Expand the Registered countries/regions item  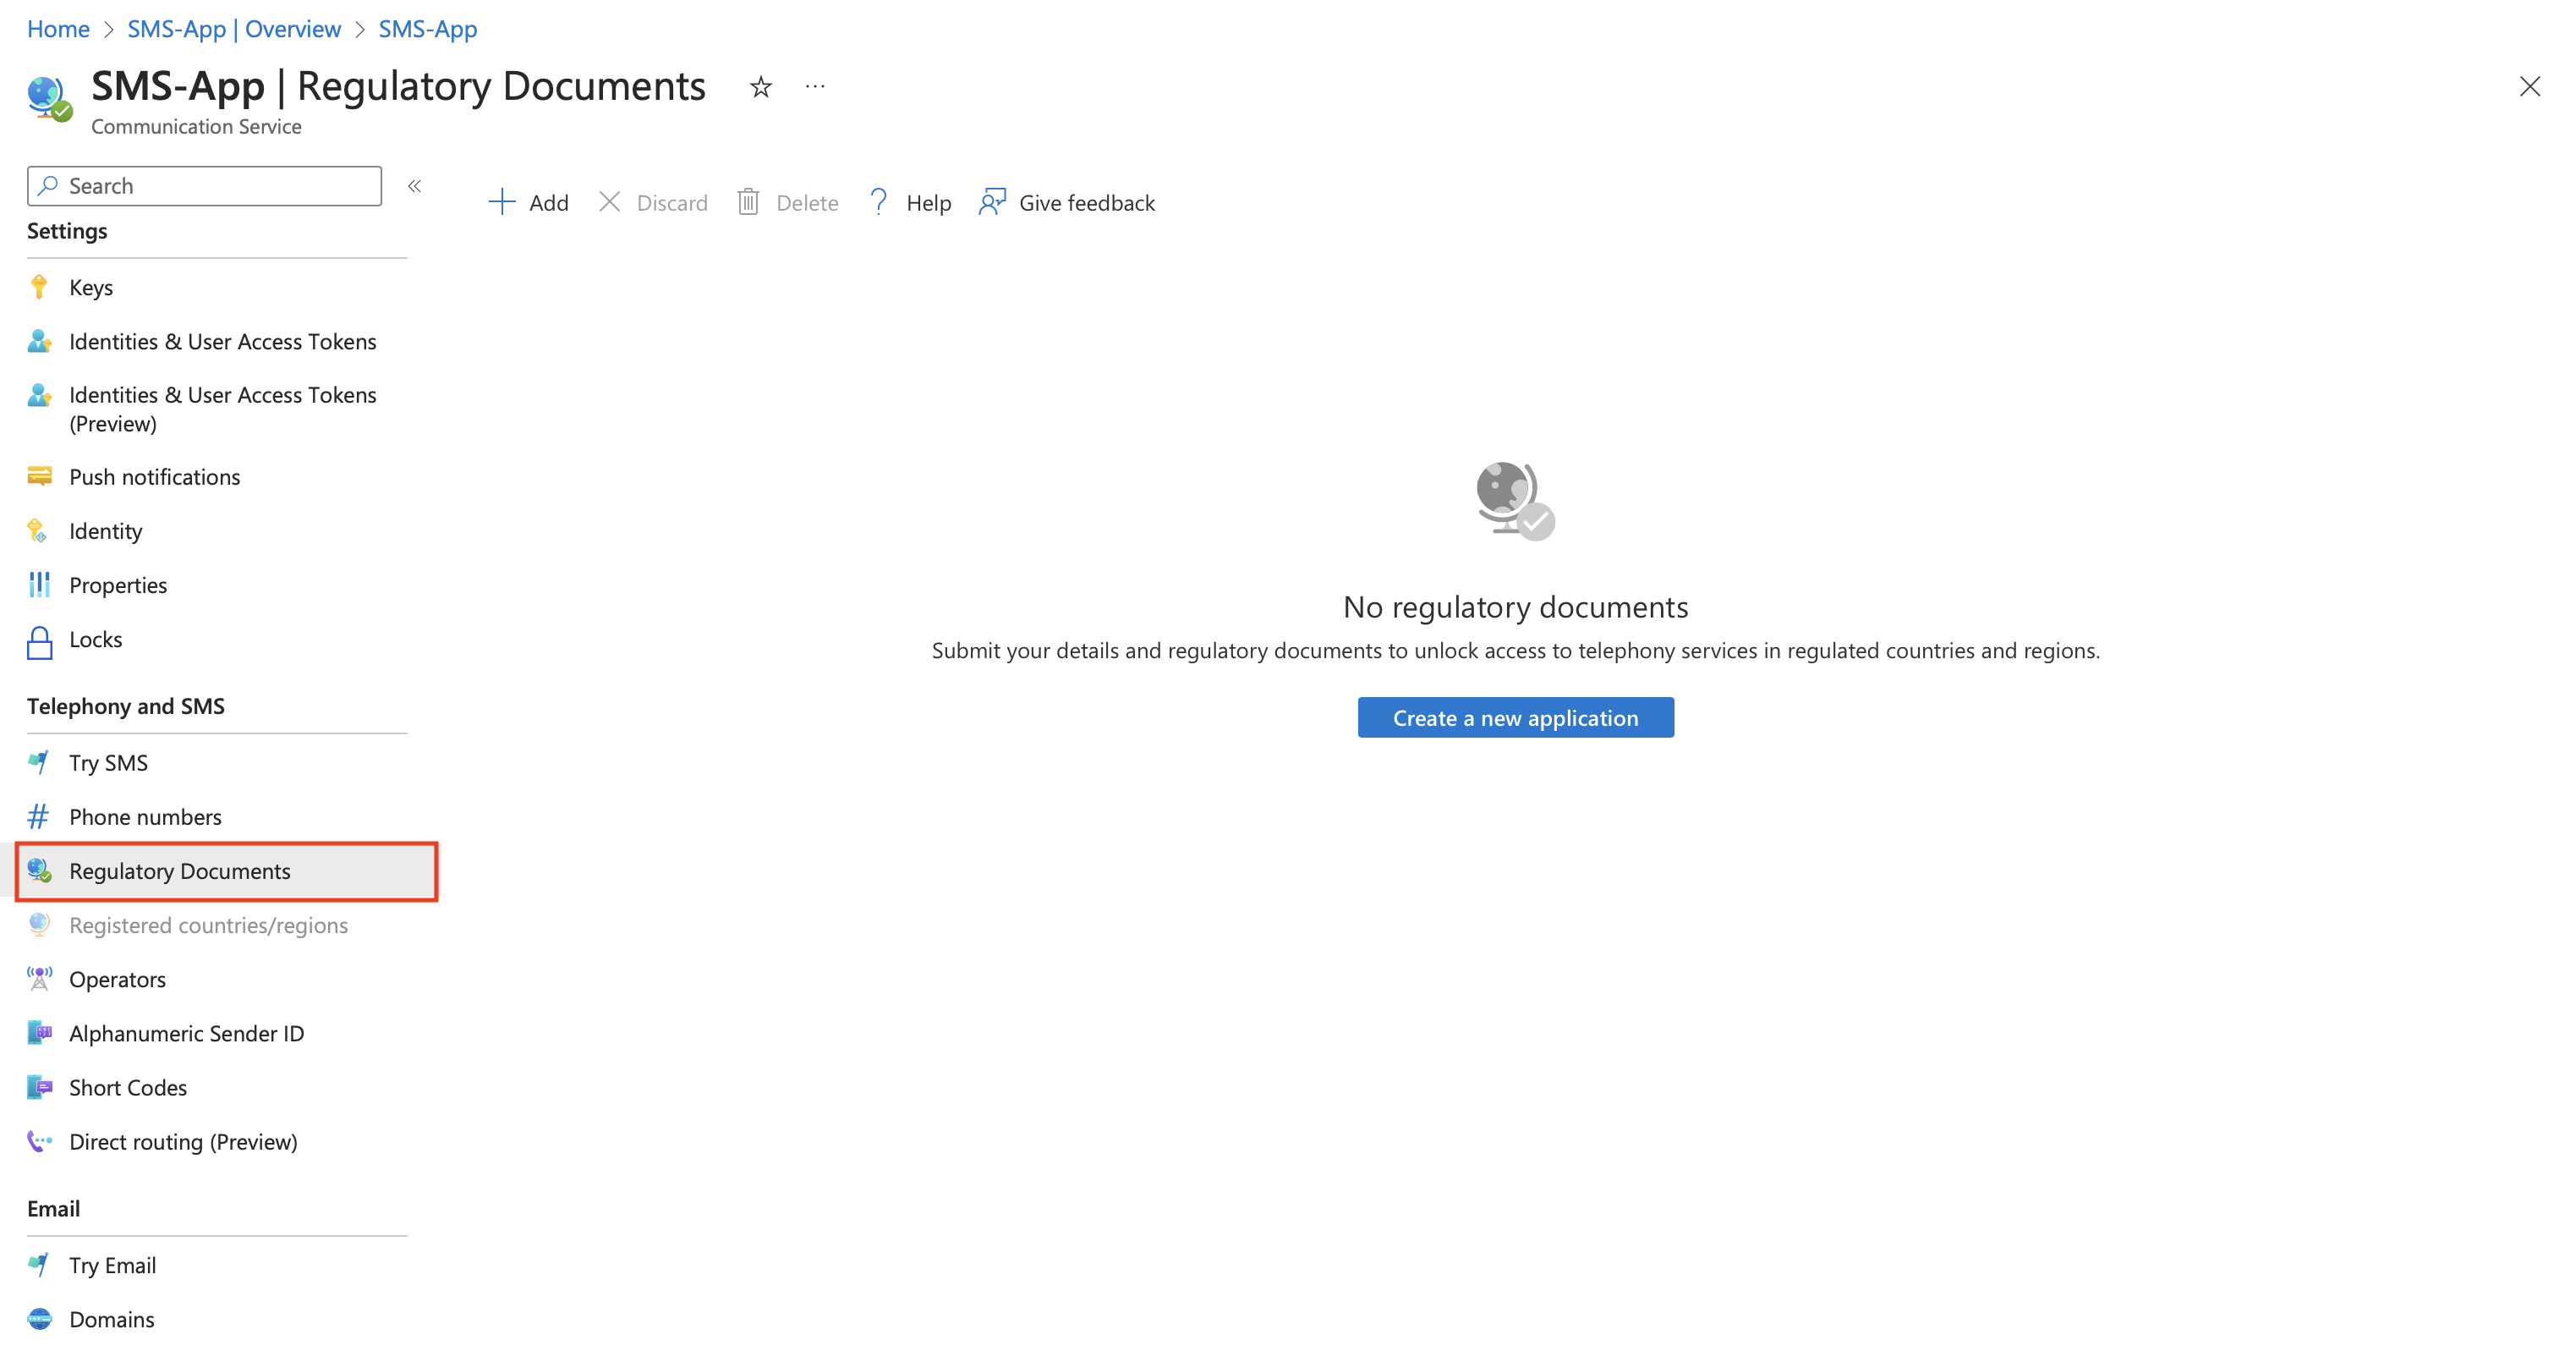point(208,924)
